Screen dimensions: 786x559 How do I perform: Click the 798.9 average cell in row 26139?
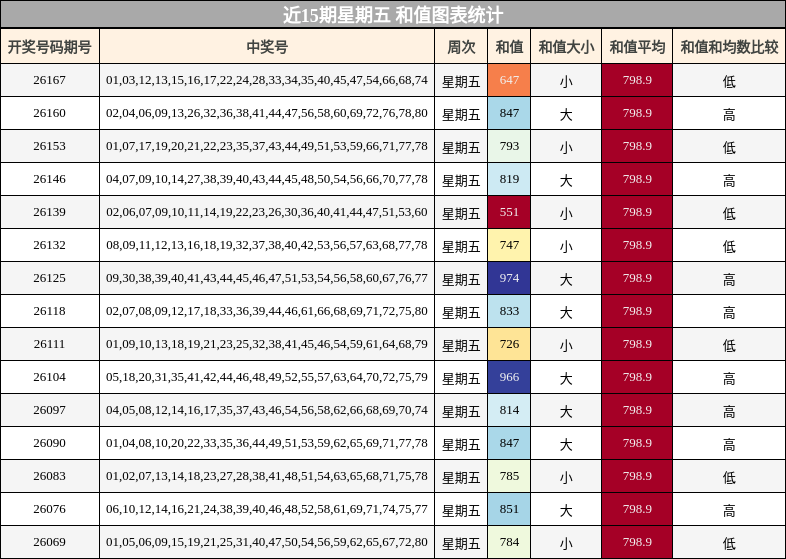coord(637,212)
